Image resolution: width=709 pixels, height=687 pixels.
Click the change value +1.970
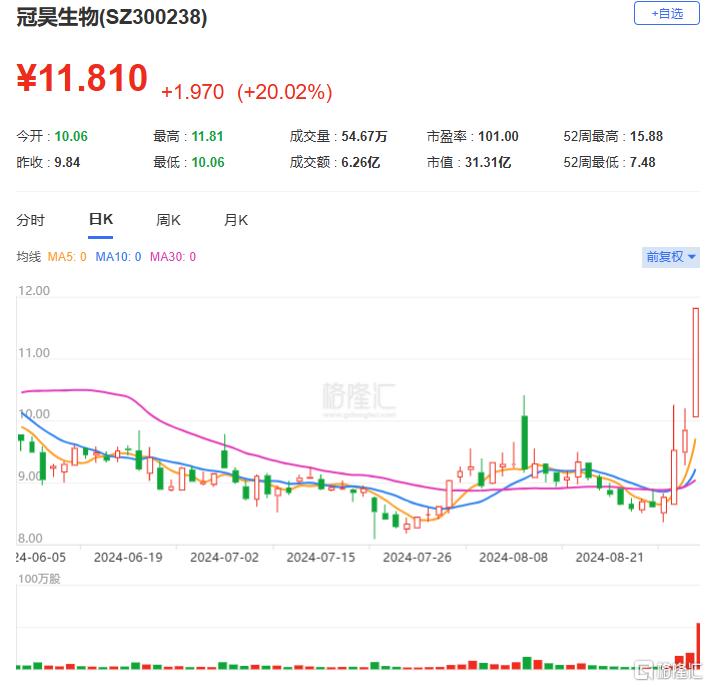192,92
